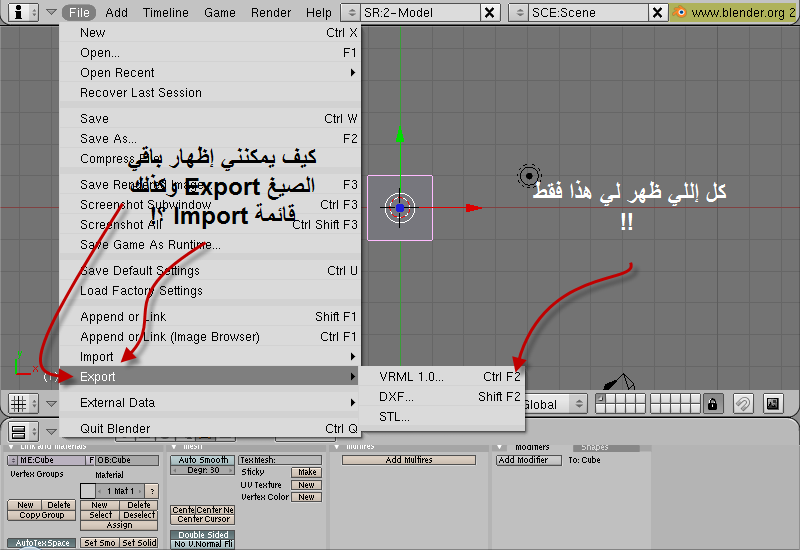
Task: Collapse buttons window header menu triangle
Action: 51,432
